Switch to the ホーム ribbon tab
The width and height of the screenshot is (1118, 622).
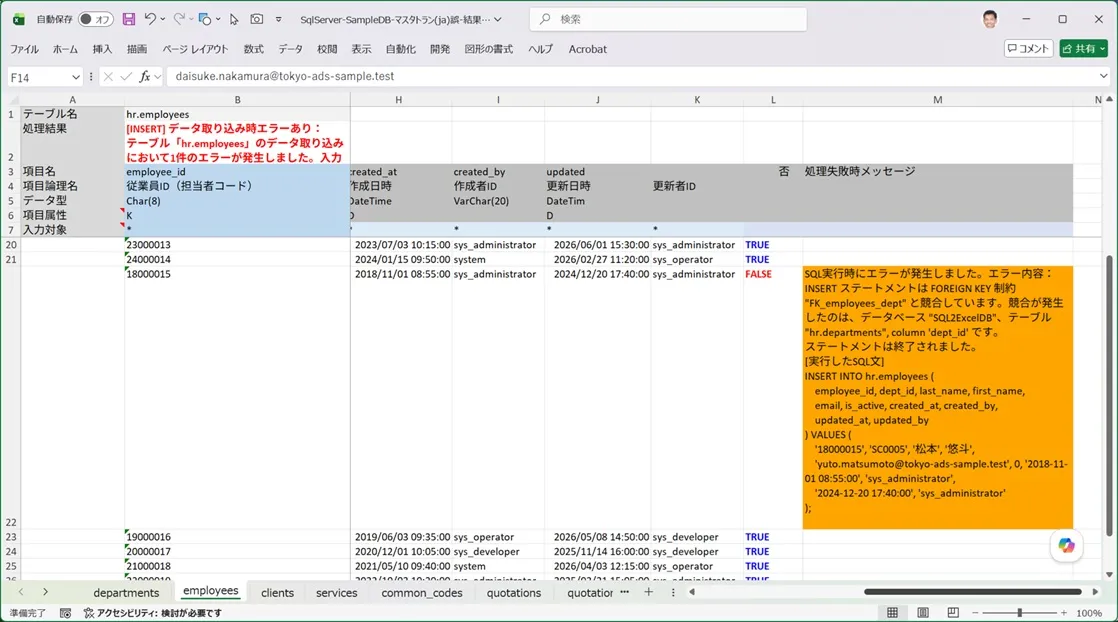click(x=65, y=49)
